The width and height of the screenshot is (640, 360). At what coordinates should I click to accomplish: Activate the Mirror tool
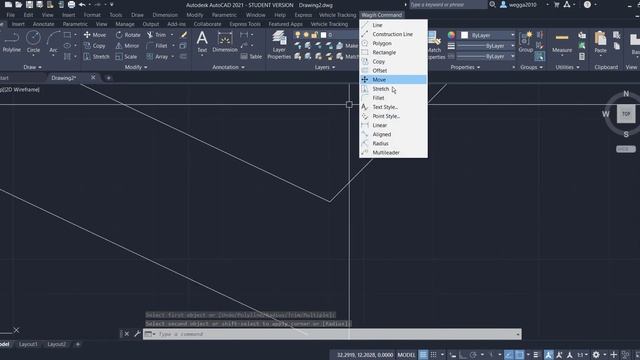click(x=127, y=46)
